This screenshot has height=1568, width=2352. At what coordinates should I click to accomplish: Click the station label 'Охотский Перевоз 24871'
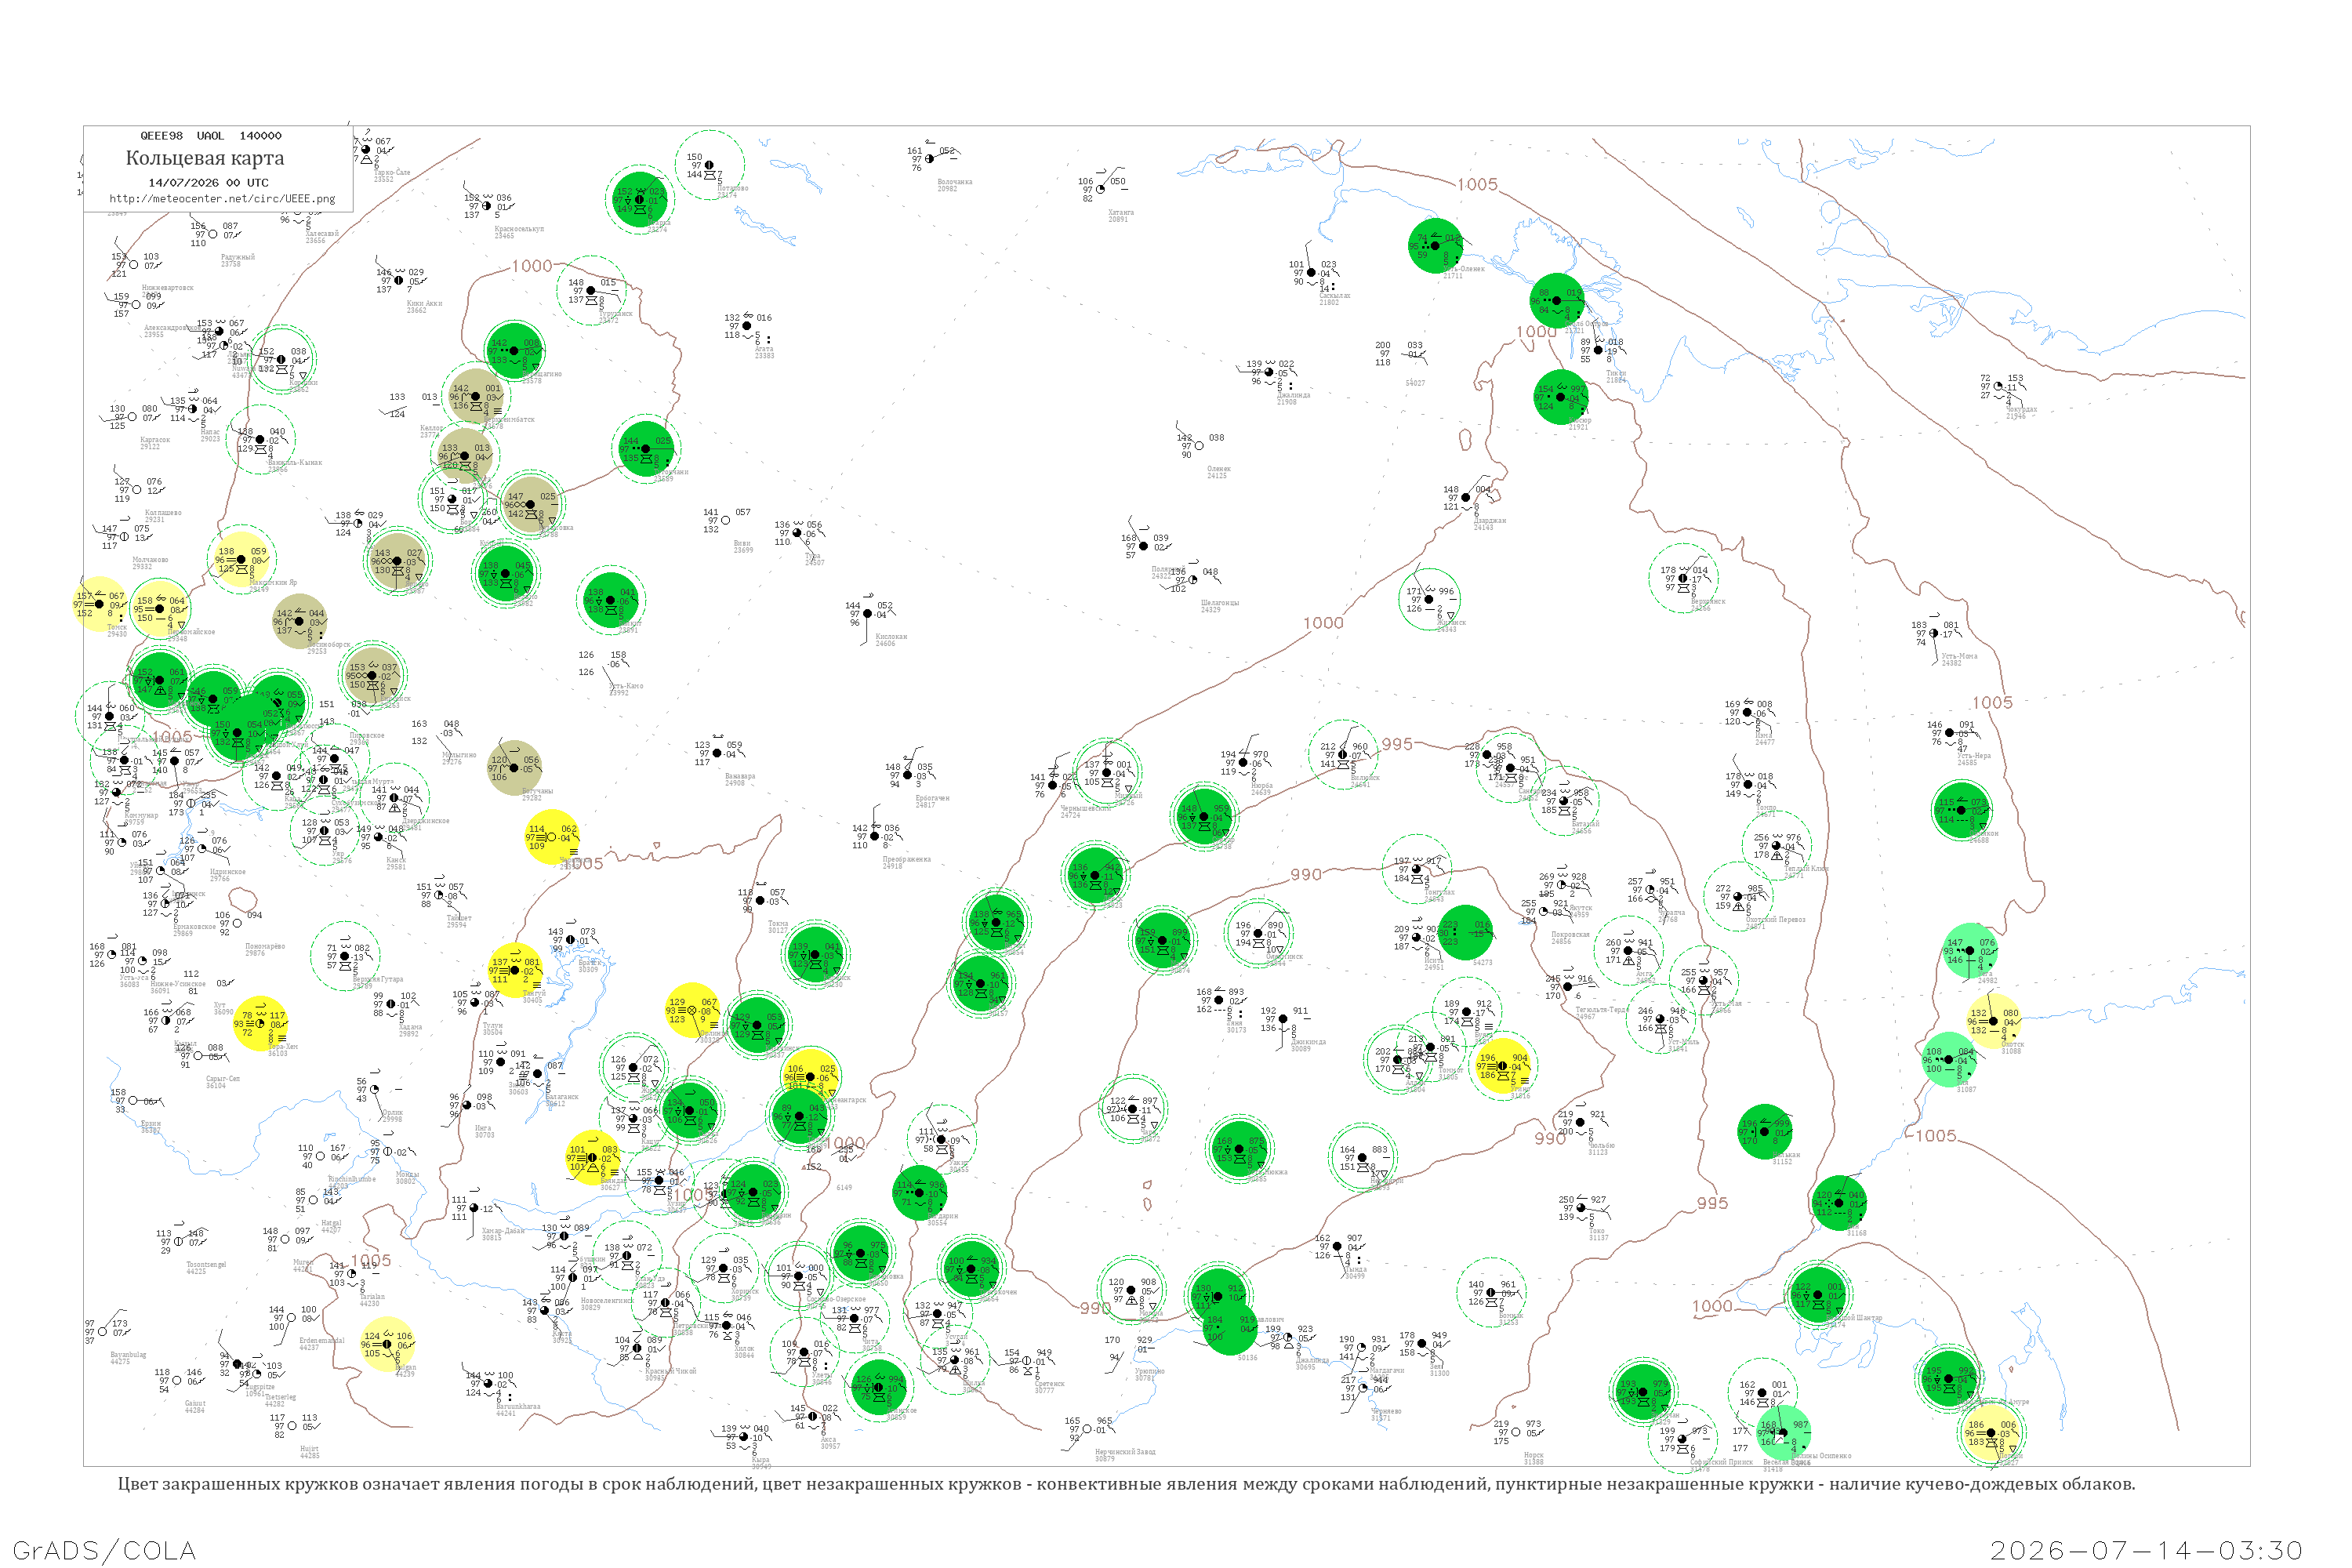click(x=1775, y=923)
